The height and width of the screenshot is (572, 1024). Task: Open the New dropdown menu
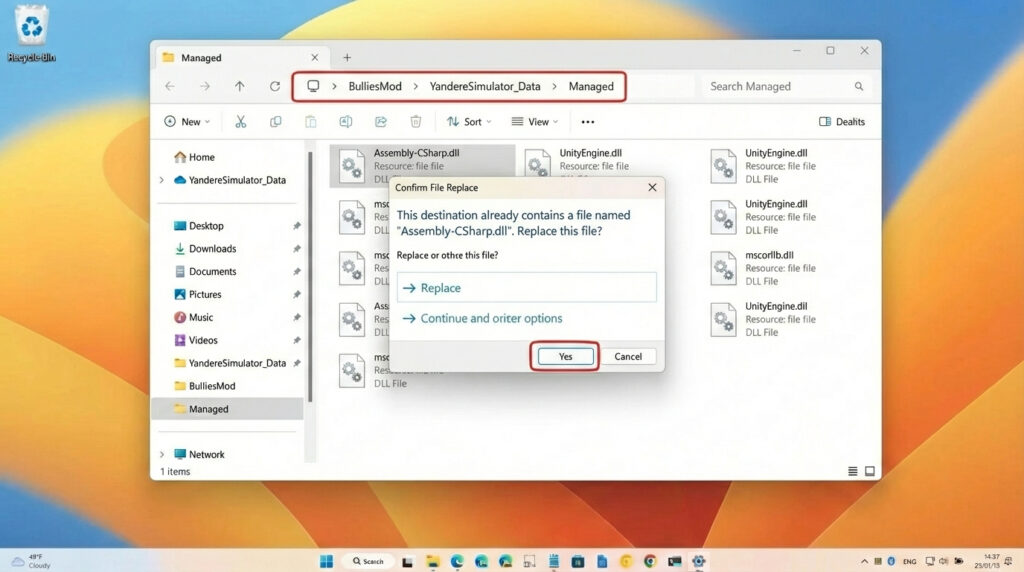(187, 122)
